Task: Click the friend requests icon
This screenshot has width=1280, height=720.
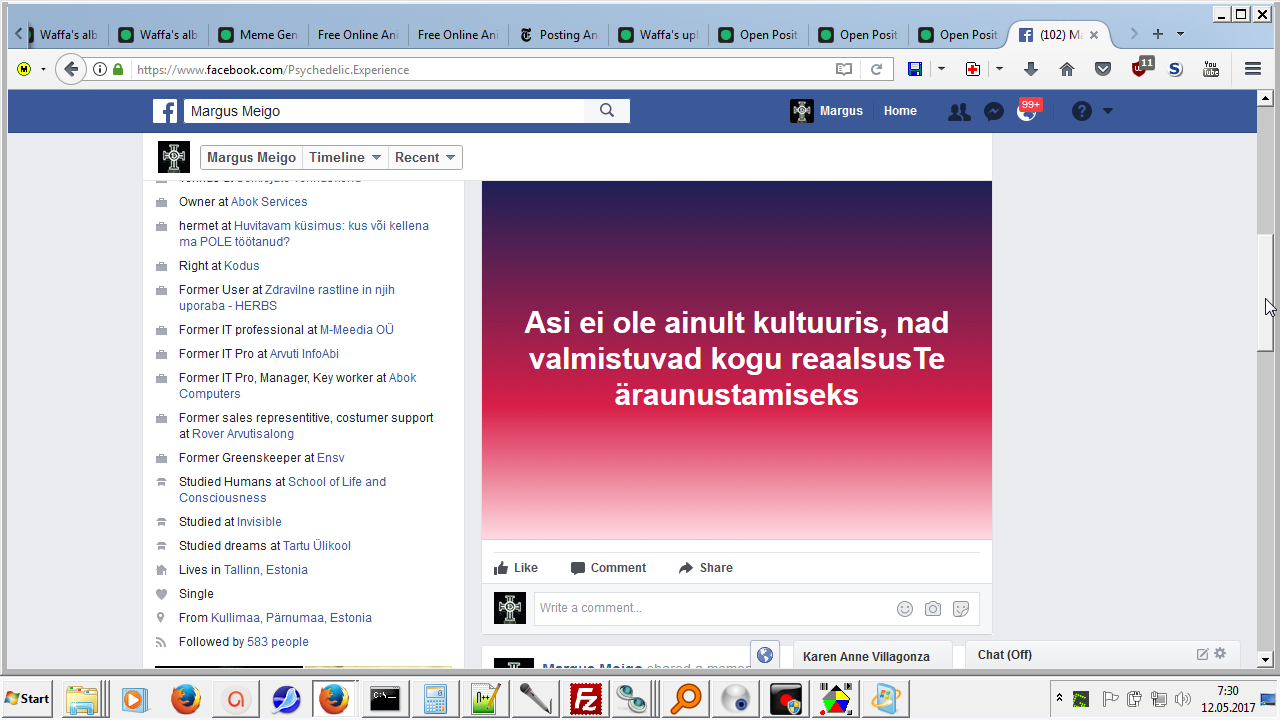Action: click(x=959, y=112)
